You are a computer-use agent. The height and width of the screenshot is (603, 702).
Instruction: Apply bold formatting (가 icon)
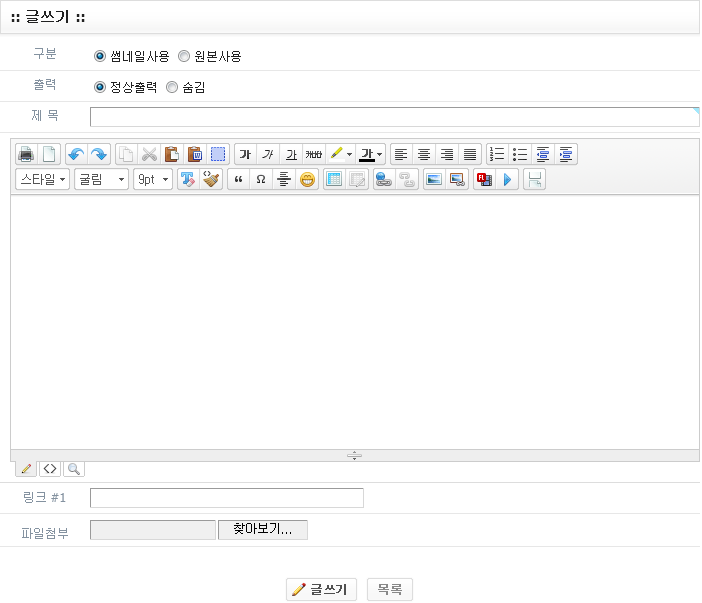[245, 154]
